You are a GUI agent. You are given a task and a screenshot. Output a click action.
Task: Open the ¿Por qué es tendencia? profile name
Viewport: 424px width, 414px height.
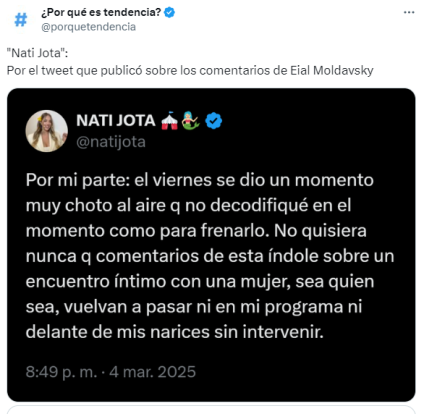tap(101, 13)
